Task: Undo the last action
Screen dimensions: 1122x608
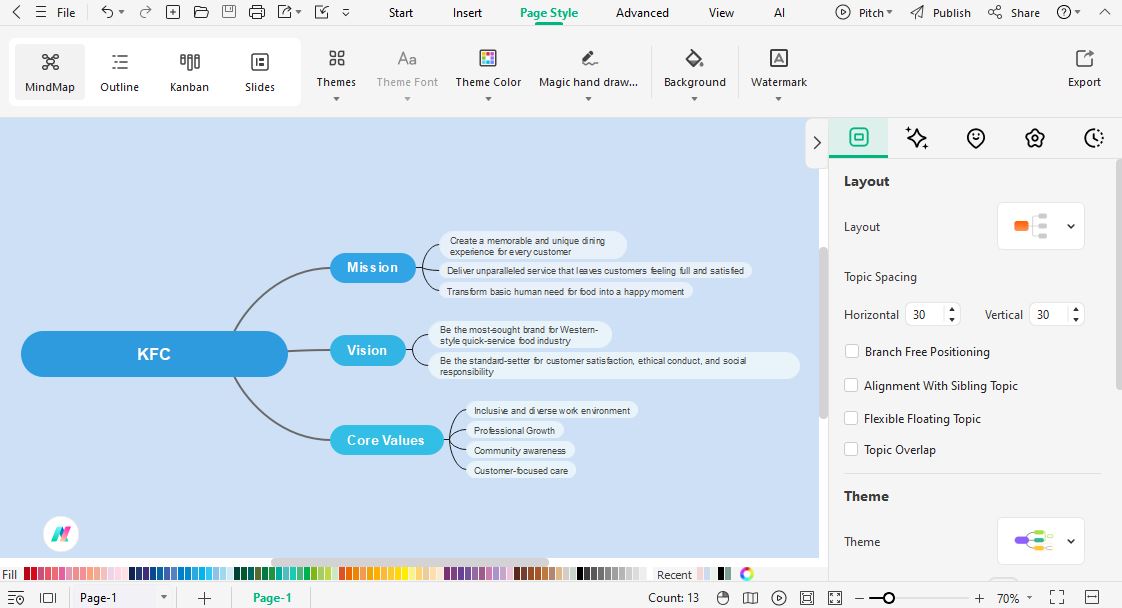Action: [107, 12]
